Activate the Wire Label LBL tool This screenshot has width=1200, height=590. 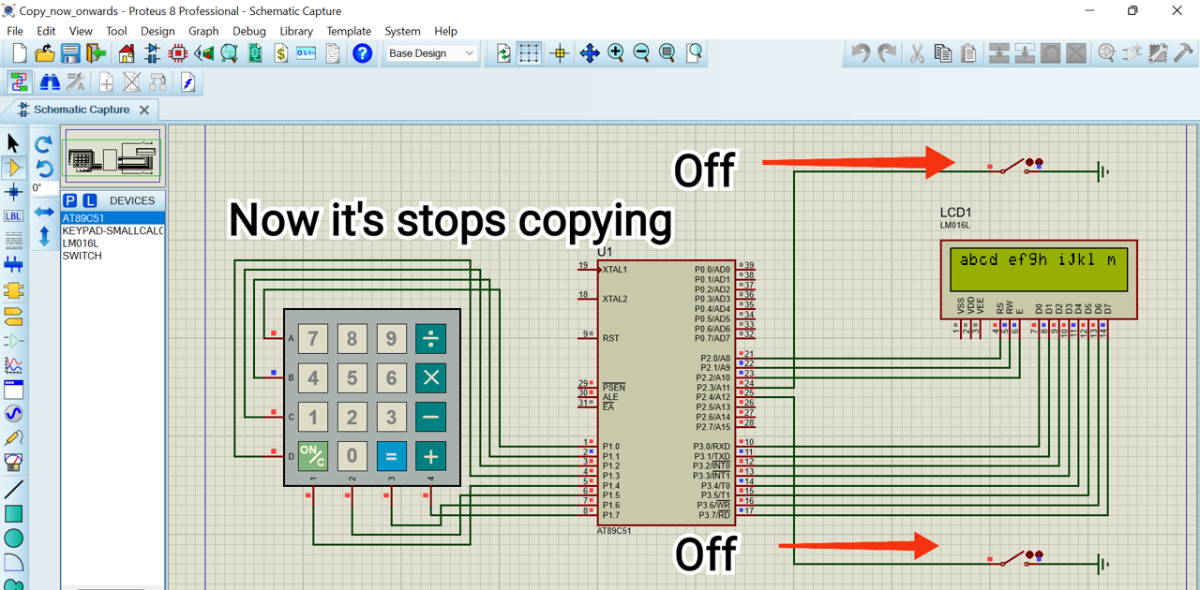point(14,216)
